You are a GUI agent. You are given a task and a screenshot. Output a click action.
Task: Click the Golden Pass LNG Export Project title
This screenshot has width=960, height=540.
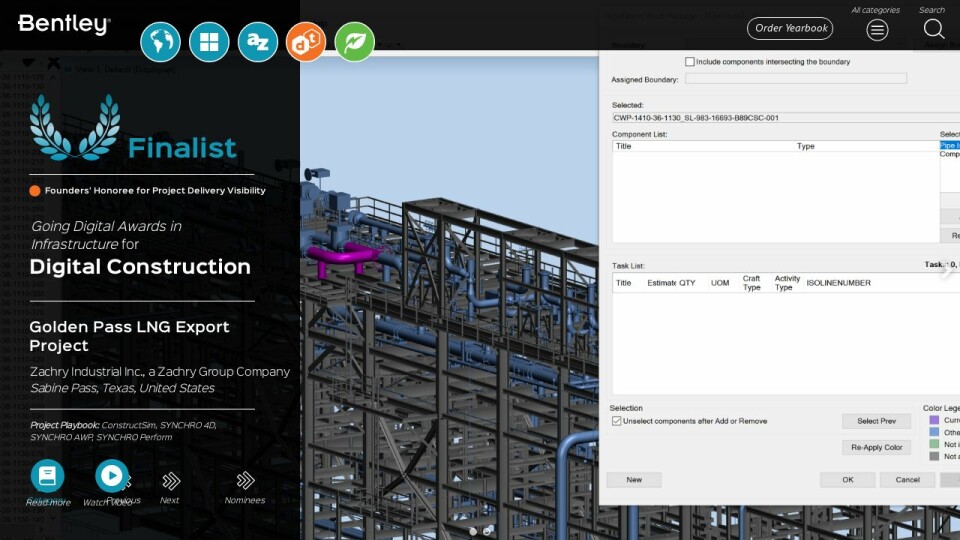point(129,336)
